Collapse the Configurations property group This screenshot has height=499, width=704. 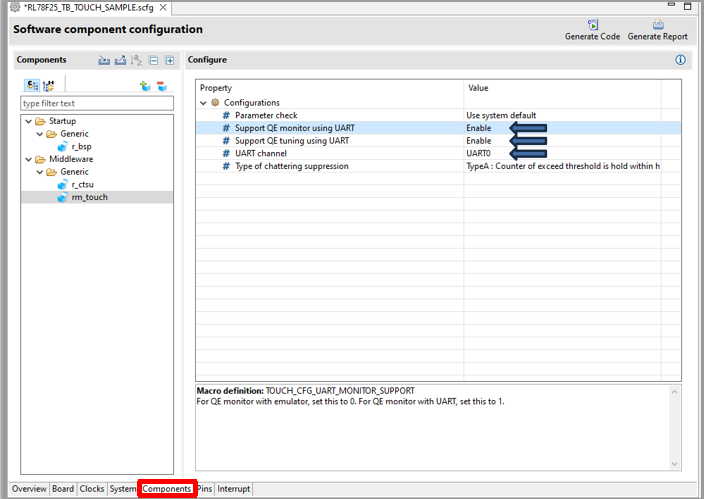pyautogui.click(x=204, y=103)
